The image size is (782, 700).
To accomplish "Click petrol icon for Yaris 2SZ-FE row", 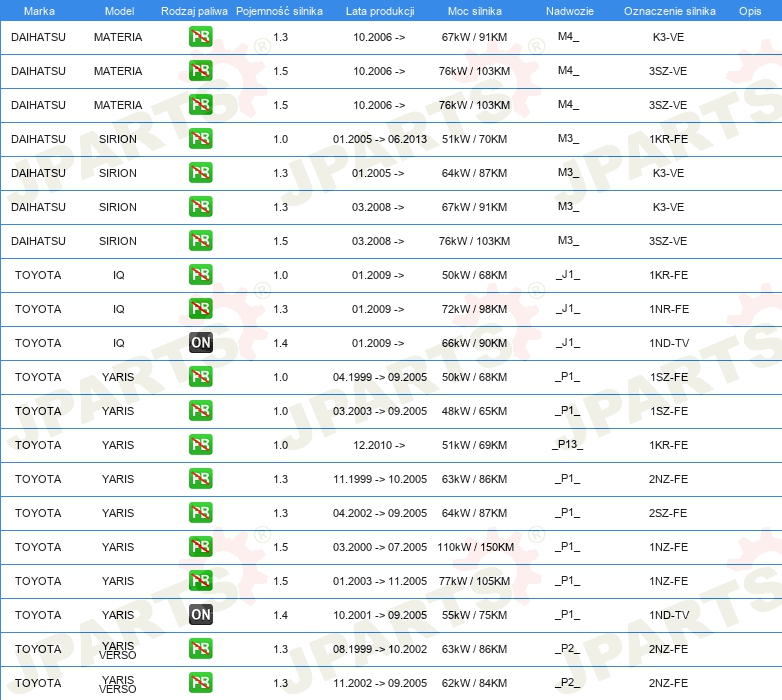I will [x=200, y=512].
